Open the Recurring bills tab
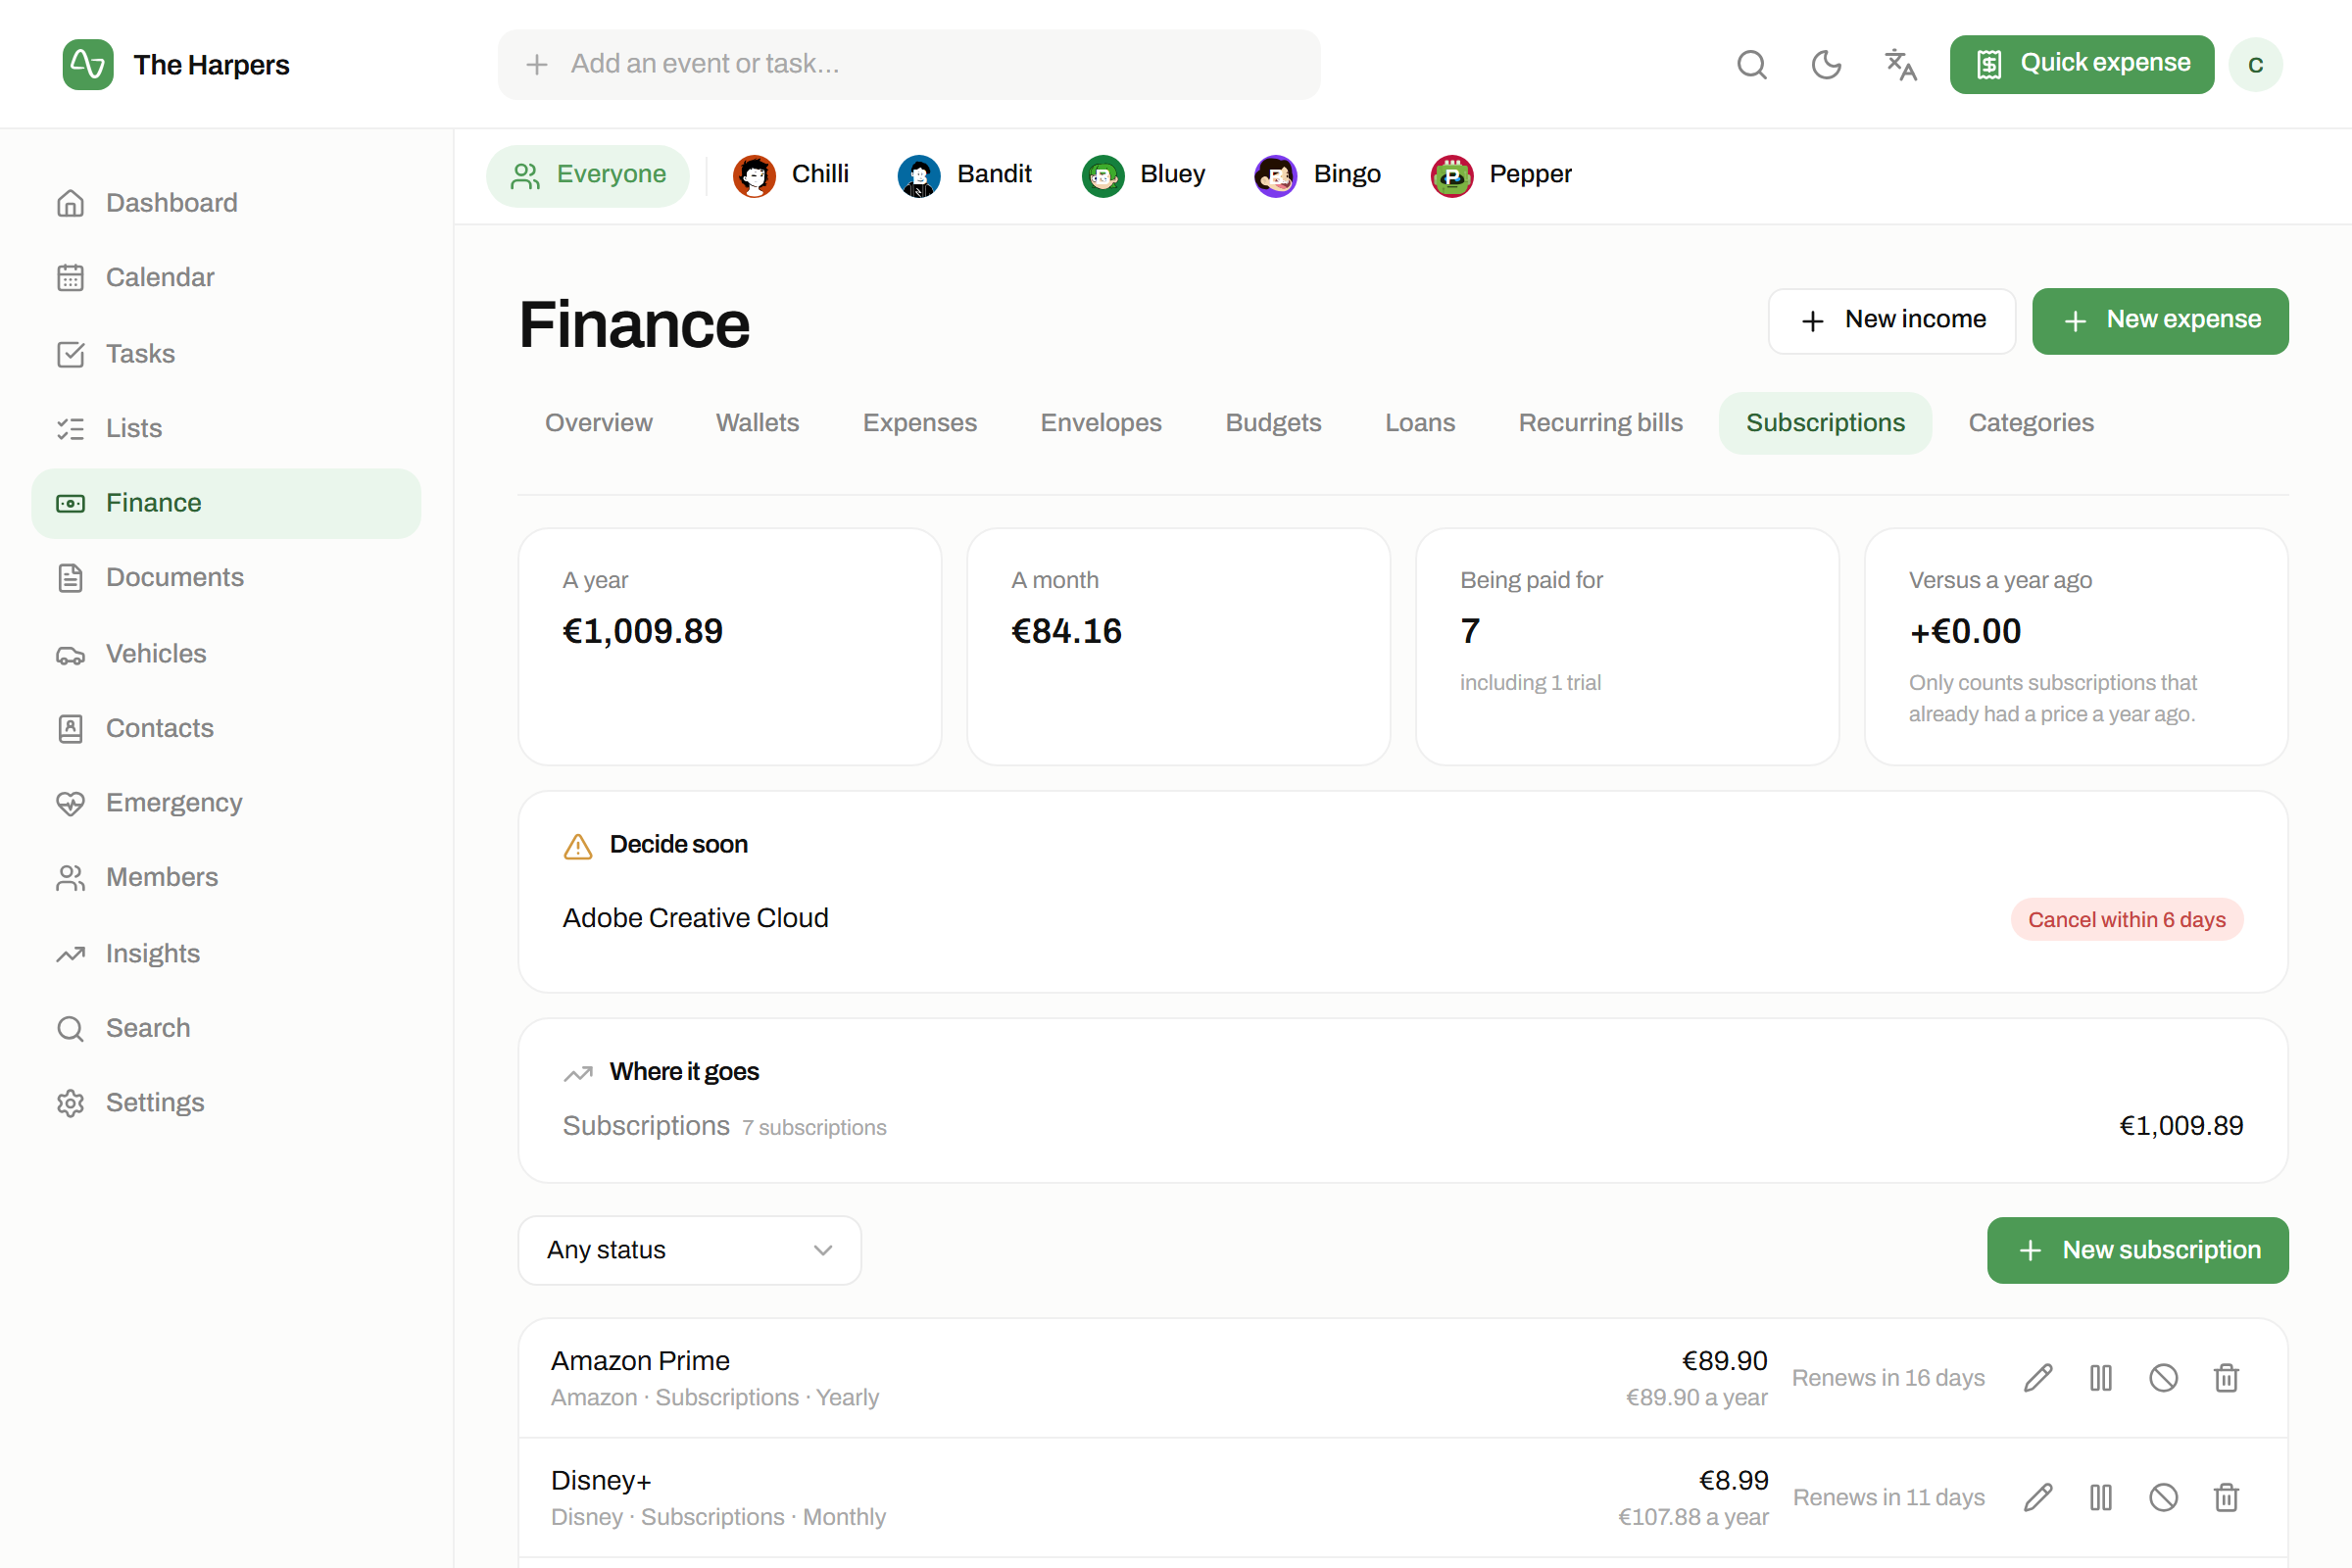Viewport: 2352px width, 1568px height. pos(1600,423)
